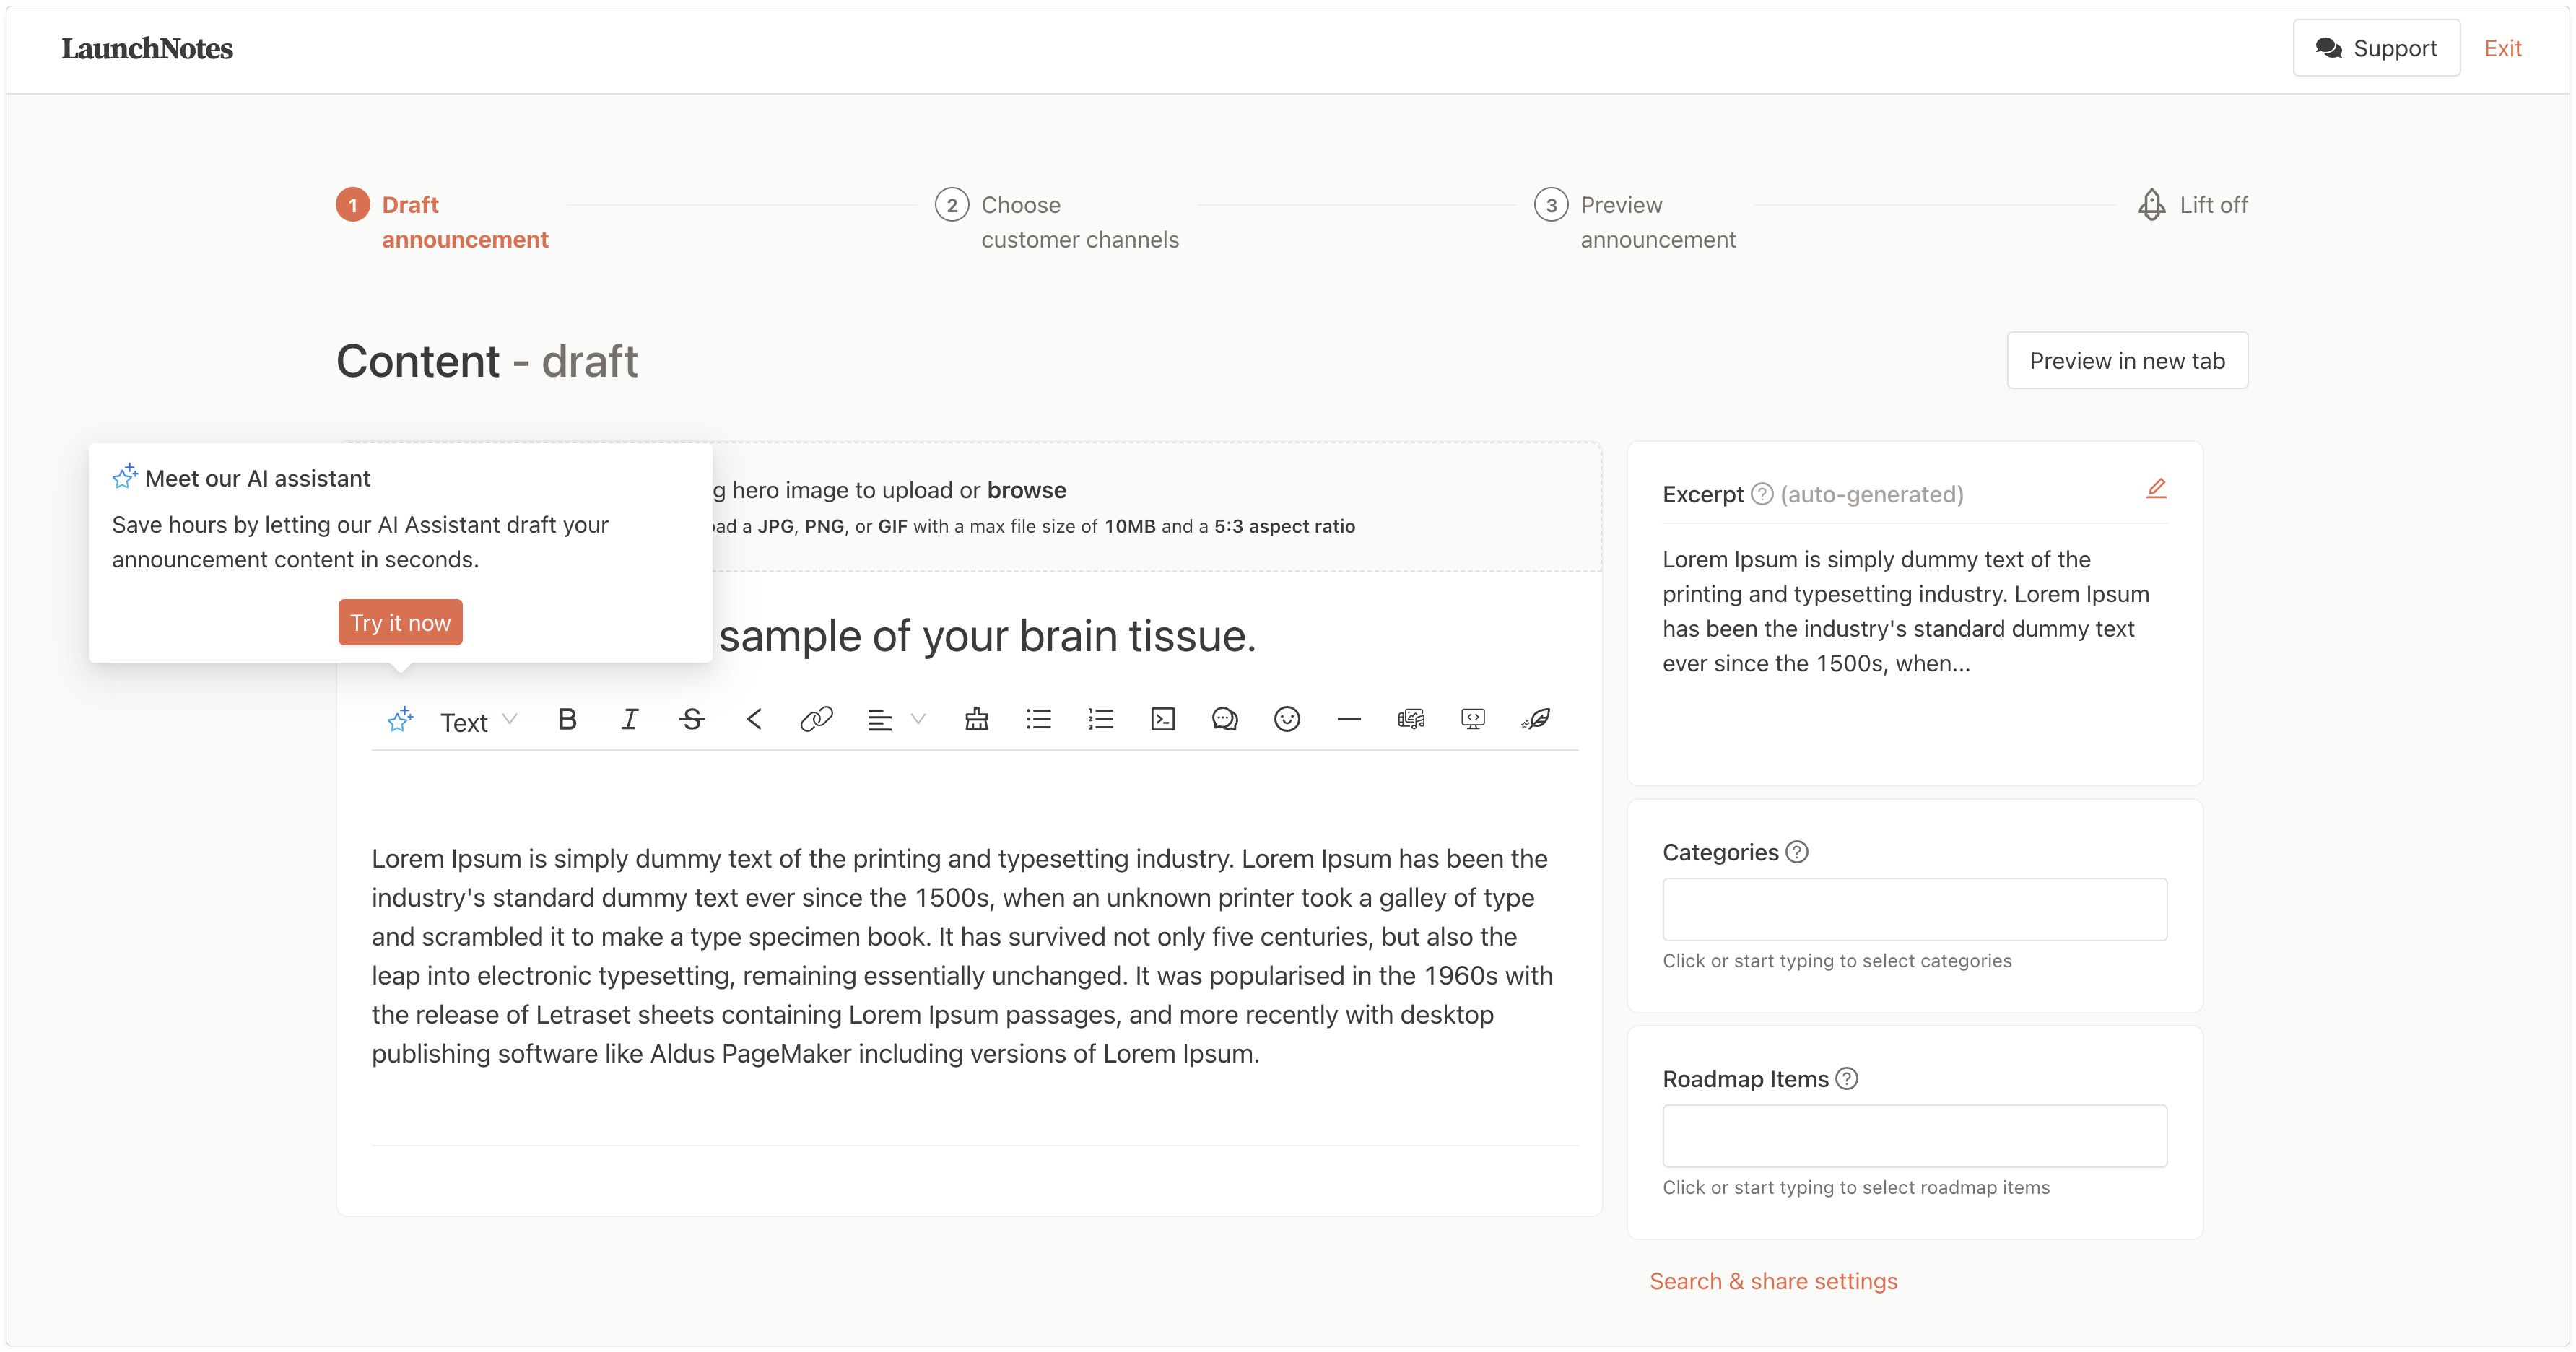Open the emoji picker smiley icon
This screenshot has height=1352, width=2576.
(1287, 719)
